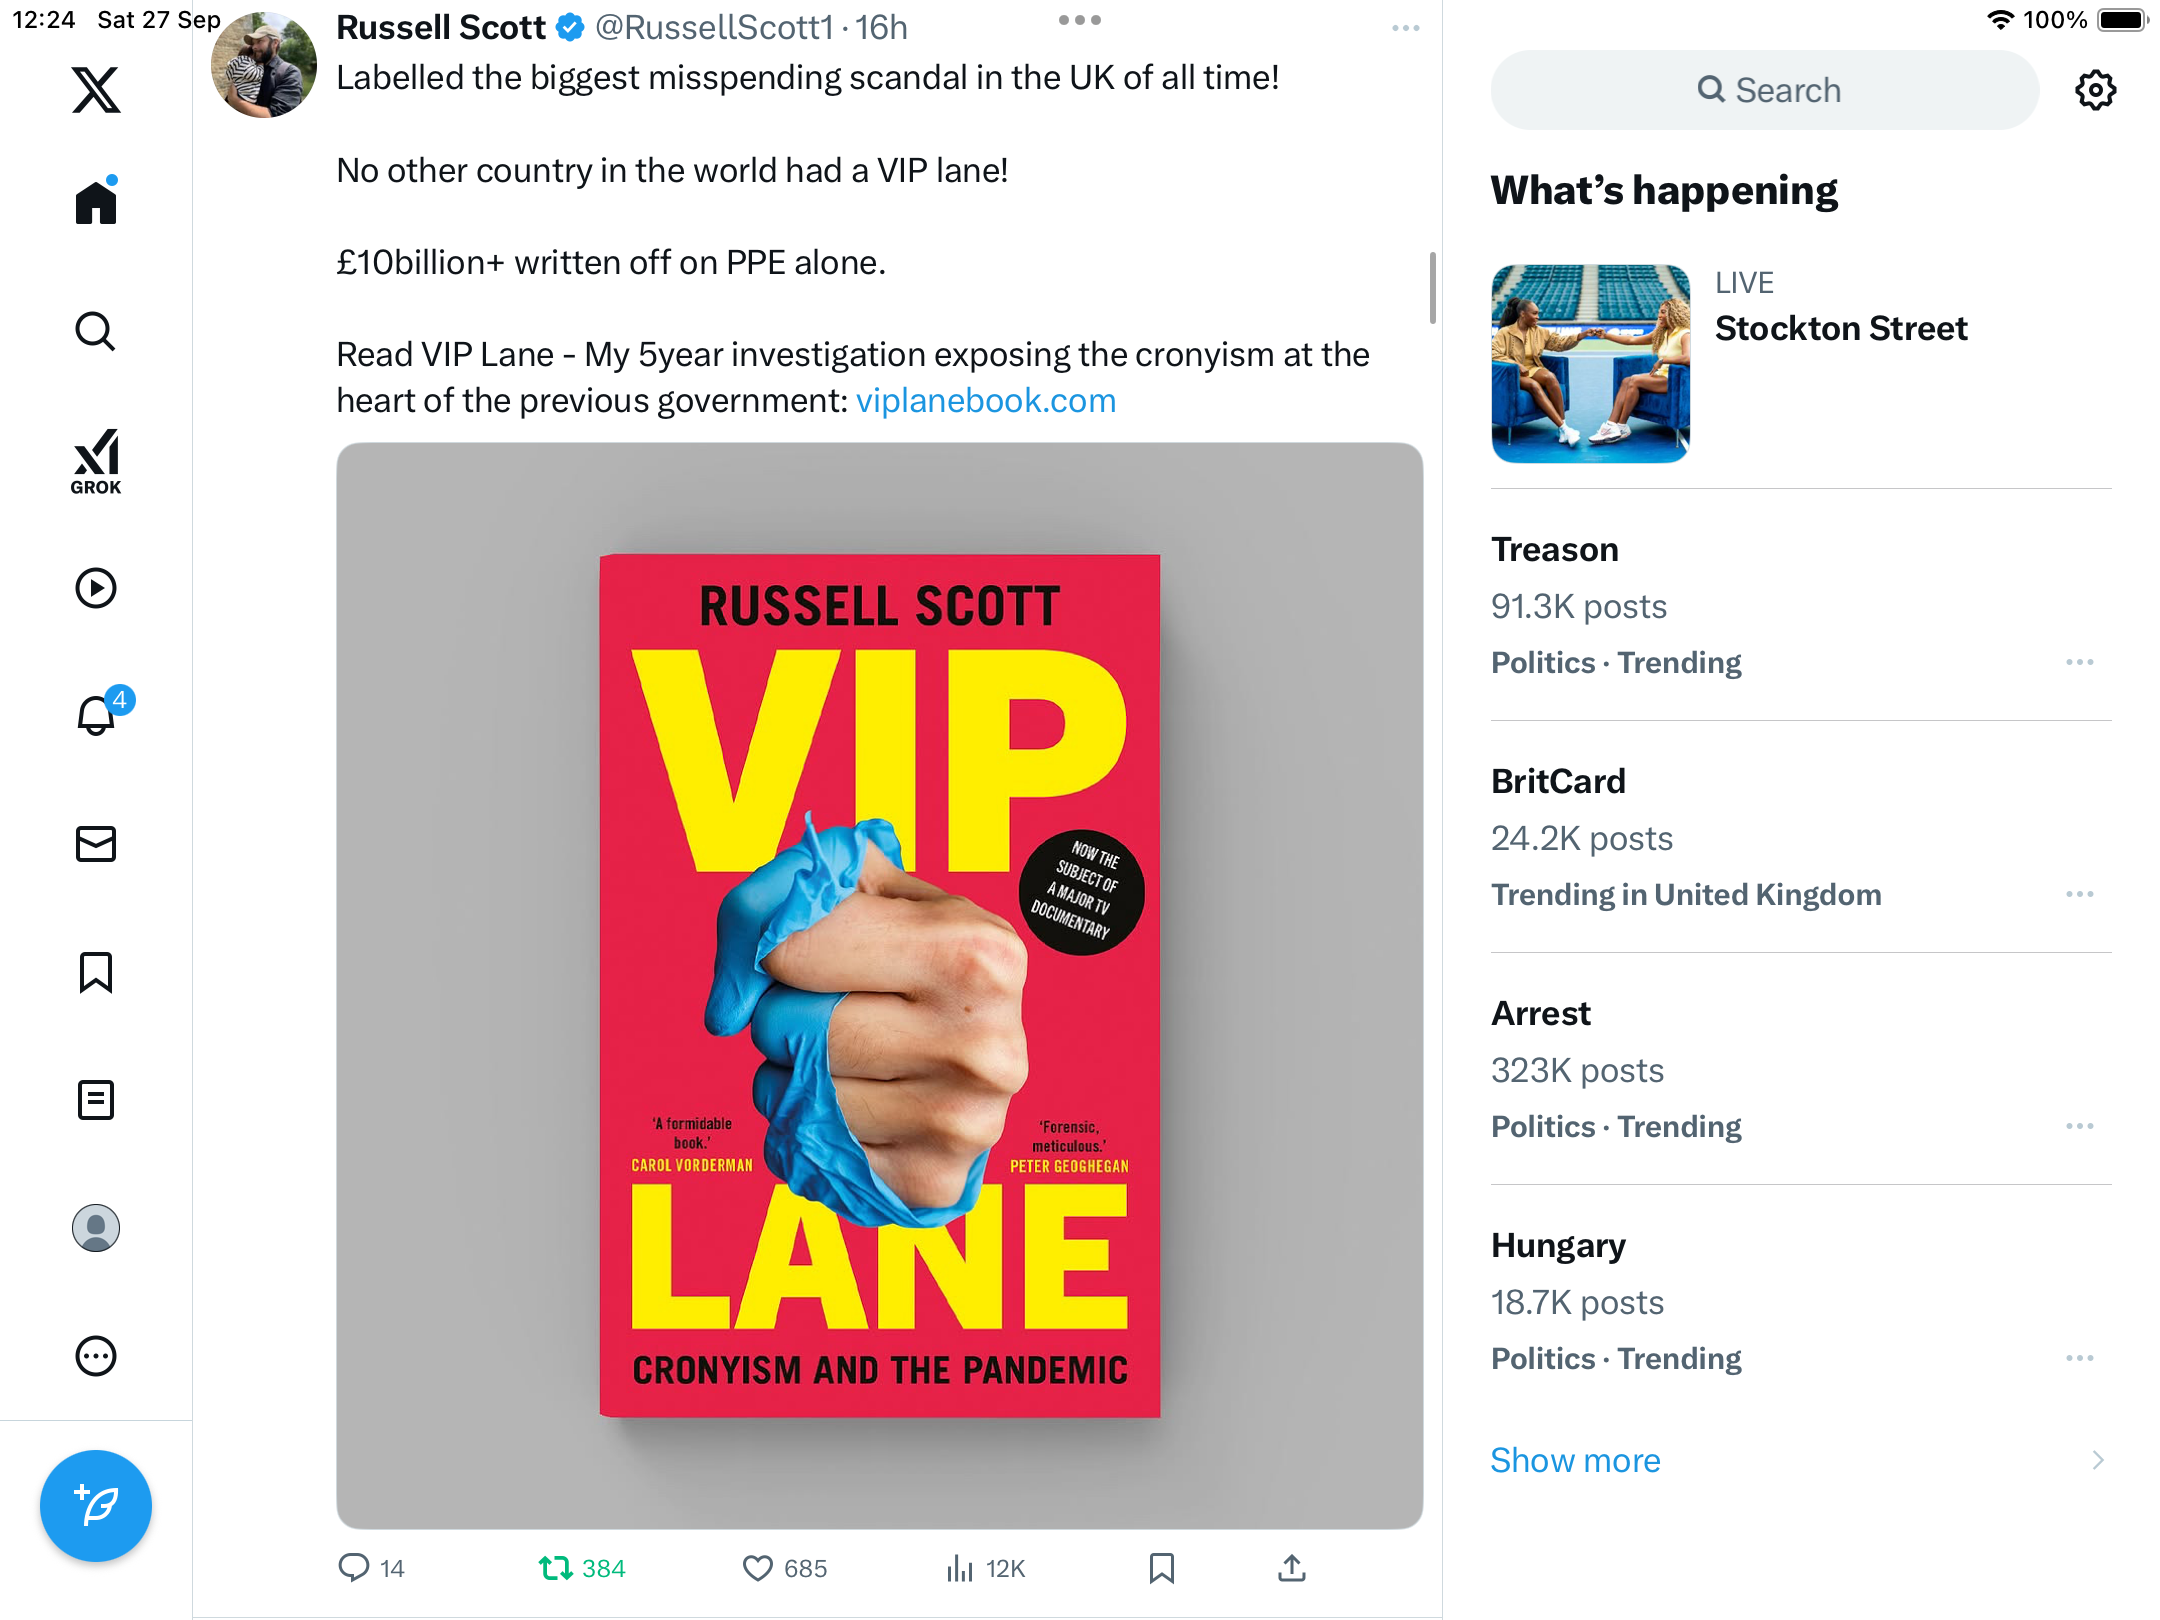2160x1620 pixels.
Task: Open the Notifications bell
Action: coord(96,715)
